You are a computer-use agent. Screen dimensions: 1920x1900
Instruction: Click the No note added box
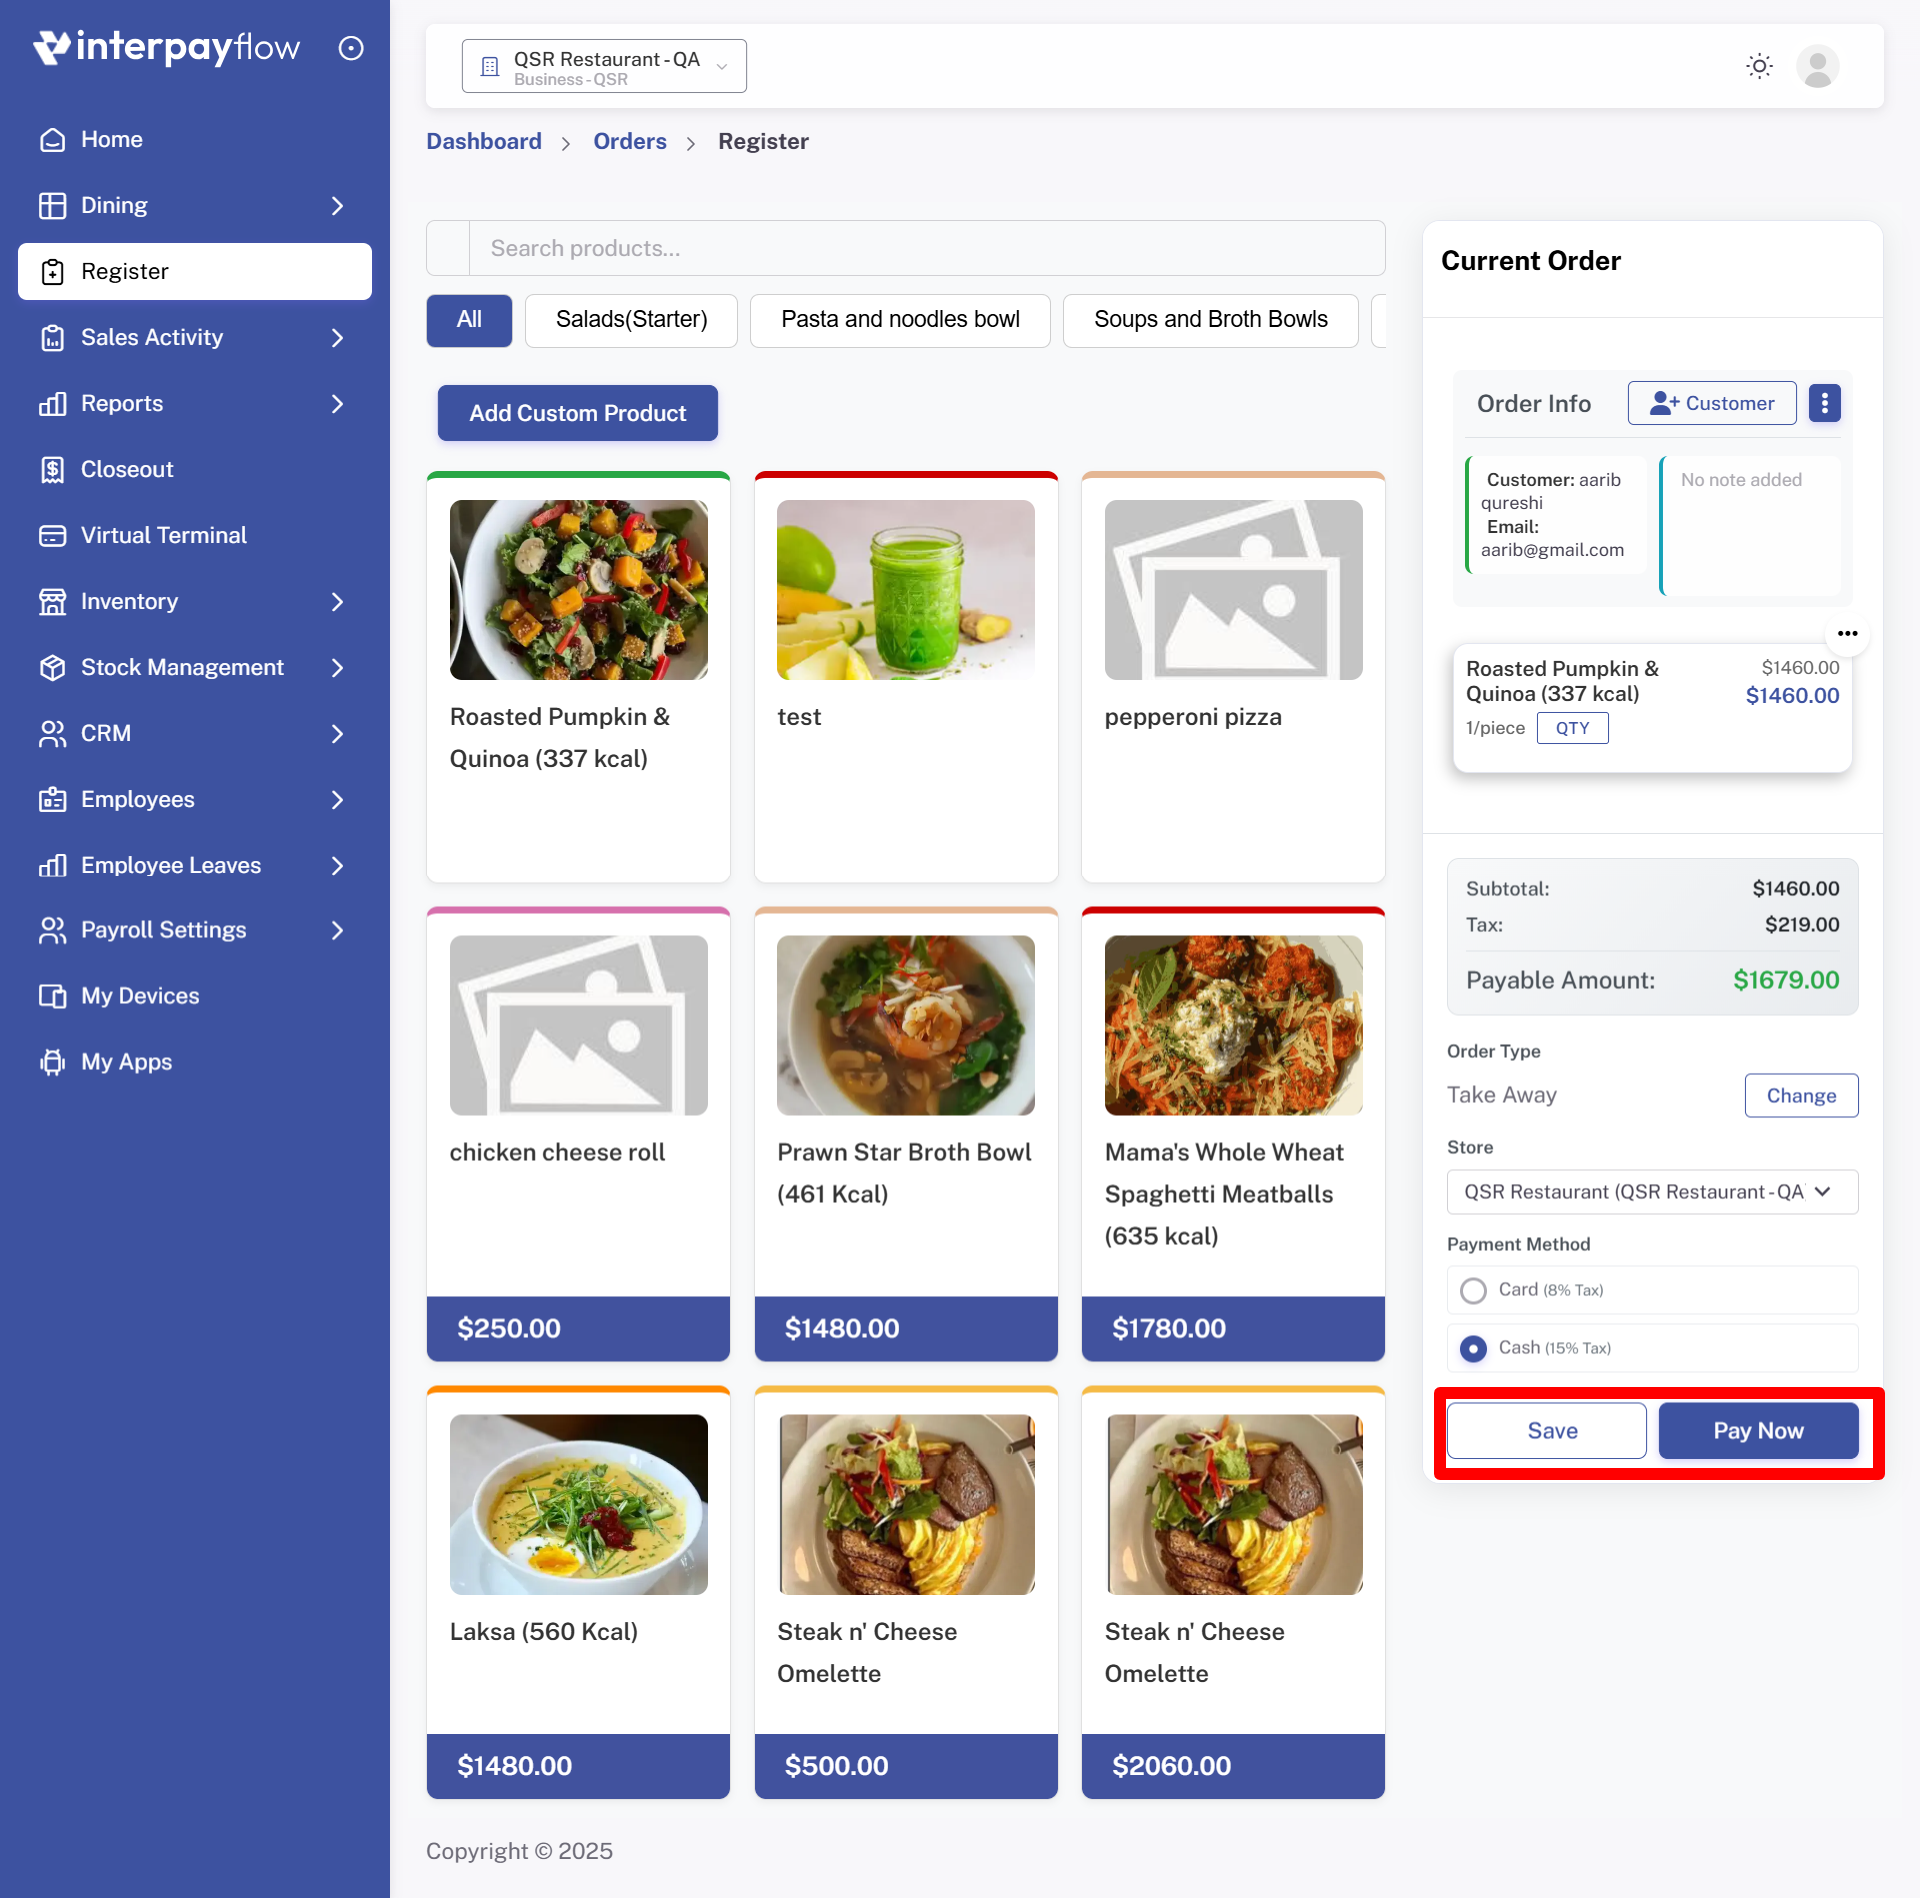click(1750, 526)
